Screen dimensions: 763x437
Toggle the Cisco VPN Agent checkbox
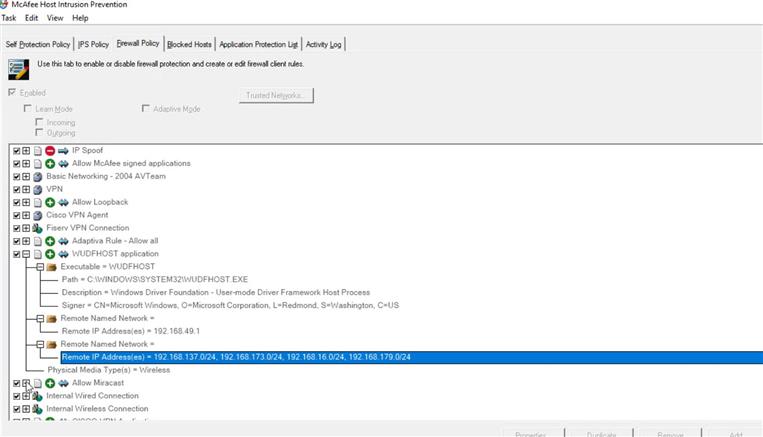(x=17, y=215)
